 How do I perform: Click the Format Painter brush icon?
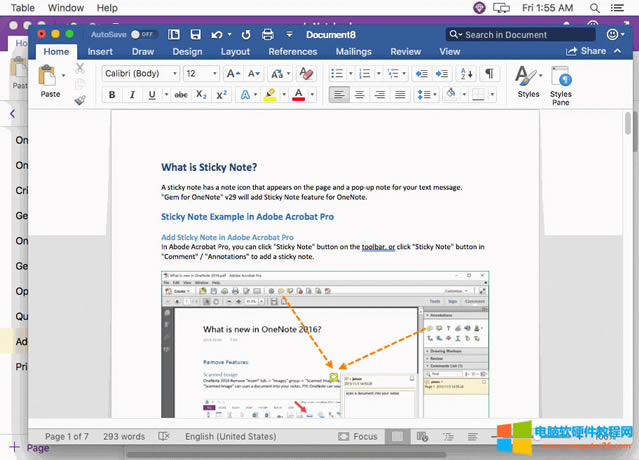pyautogui.click(x=80, y=100)
